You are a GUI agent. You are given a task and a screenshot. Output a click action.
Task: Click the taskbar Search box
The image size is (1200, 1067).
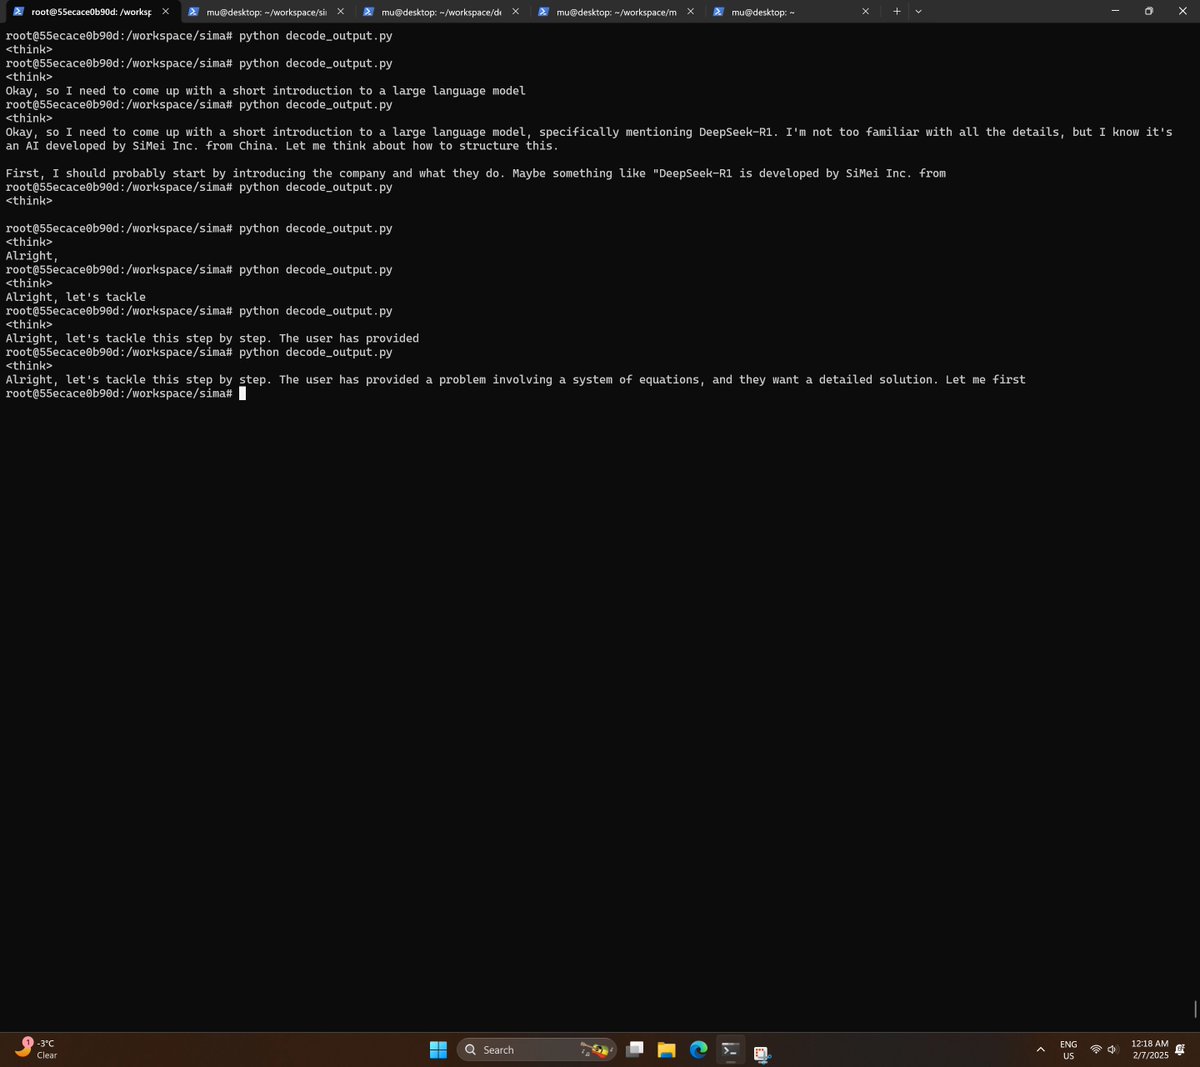537,1050
